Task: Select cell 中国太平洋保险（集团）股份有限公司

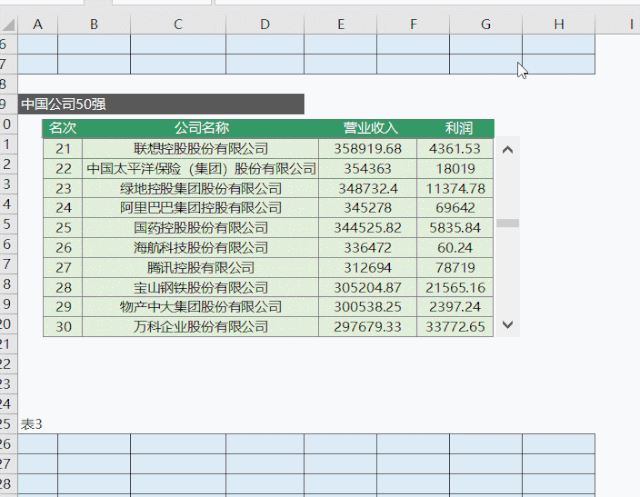Action: (200, 169)
